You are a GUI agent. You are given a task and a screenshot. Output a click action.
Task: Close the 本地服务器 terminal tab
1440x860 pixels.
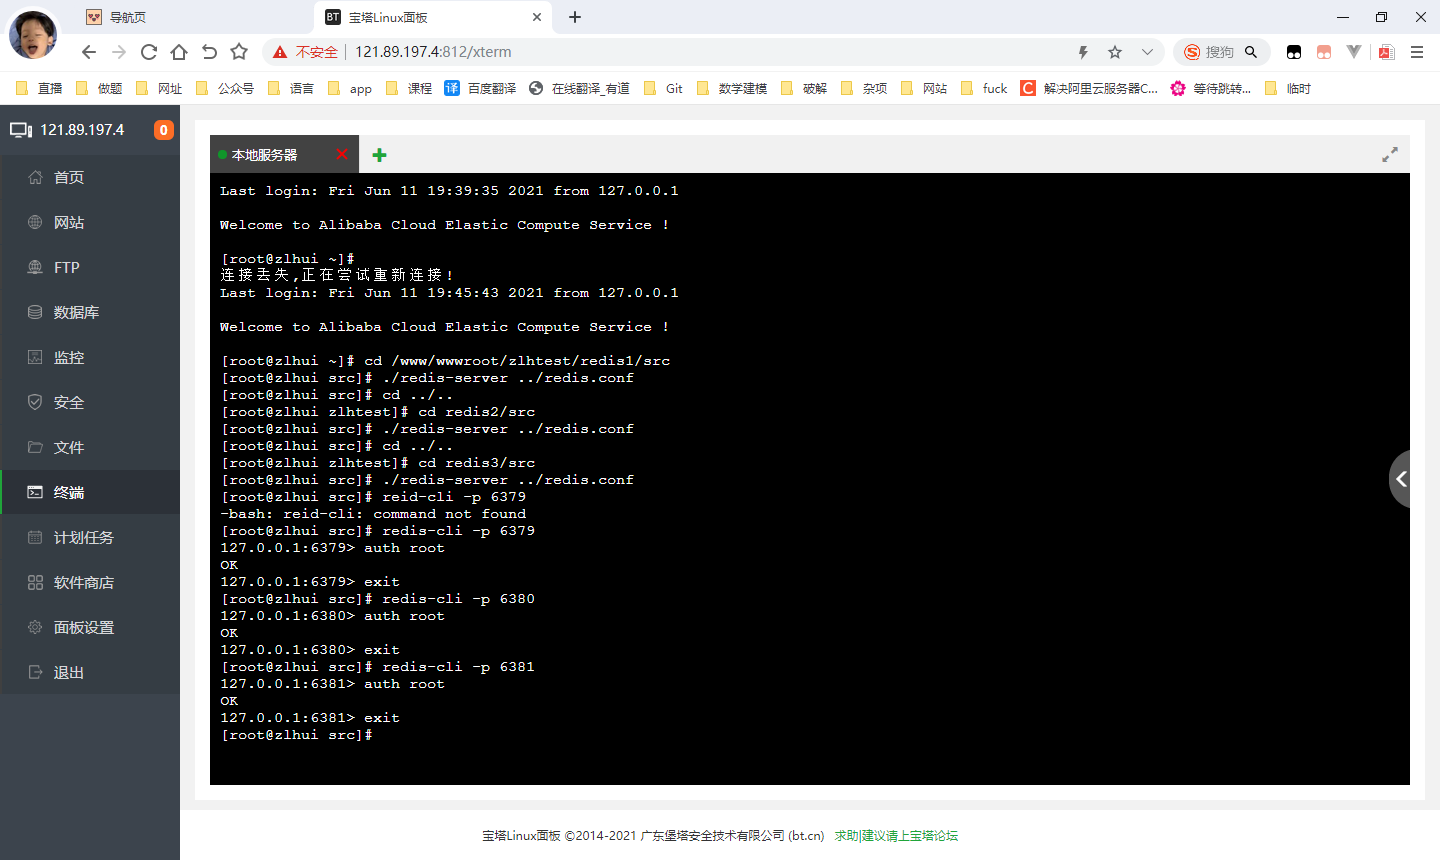pyautogui.click(x=342, y=154)
